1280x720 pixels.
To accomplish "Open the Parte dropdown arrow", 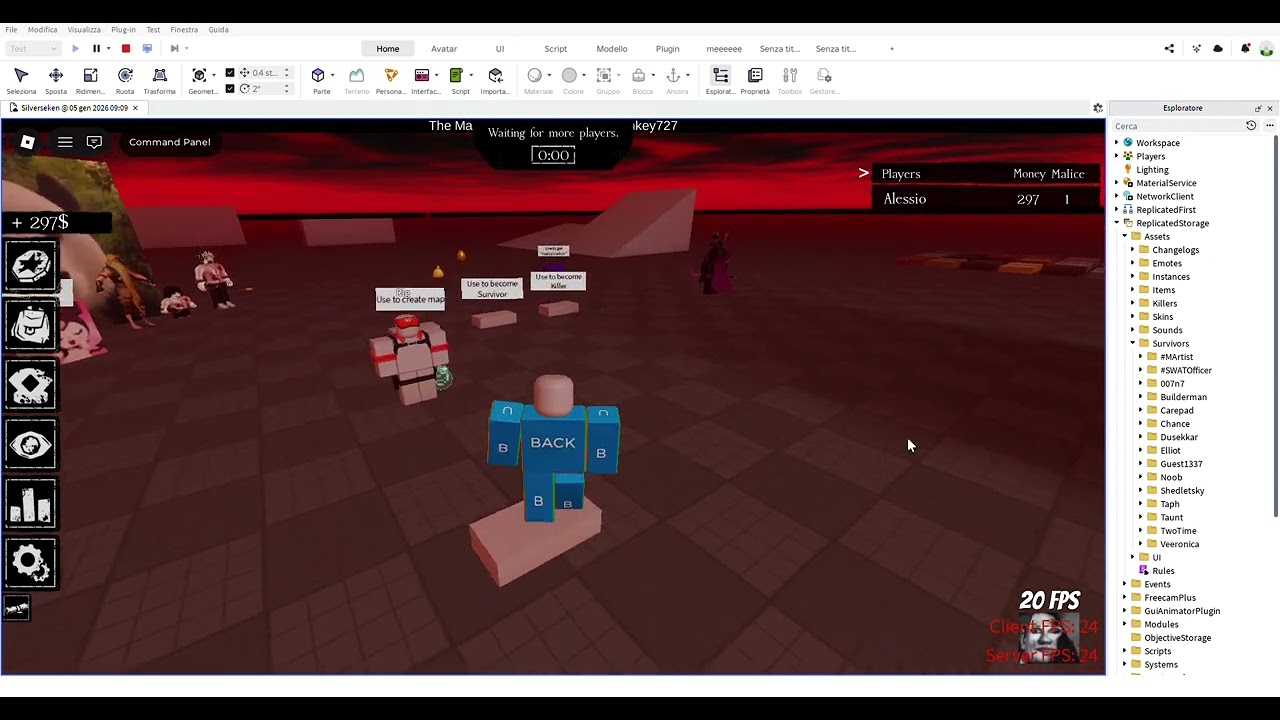I will (x=332, y=76).
